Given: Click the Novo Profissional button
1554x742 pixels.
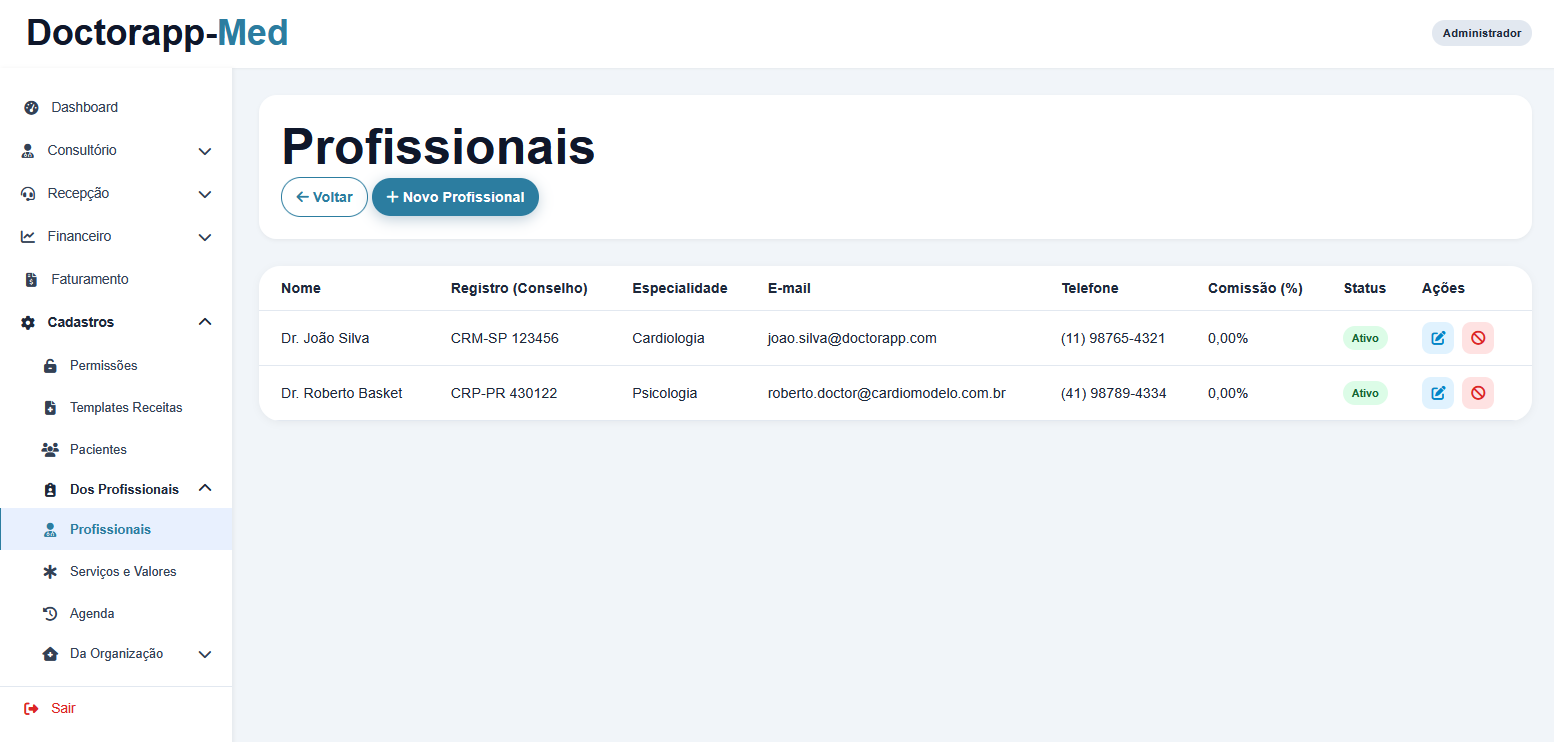Looking at the screenshot, I should [x=455, y=197].
